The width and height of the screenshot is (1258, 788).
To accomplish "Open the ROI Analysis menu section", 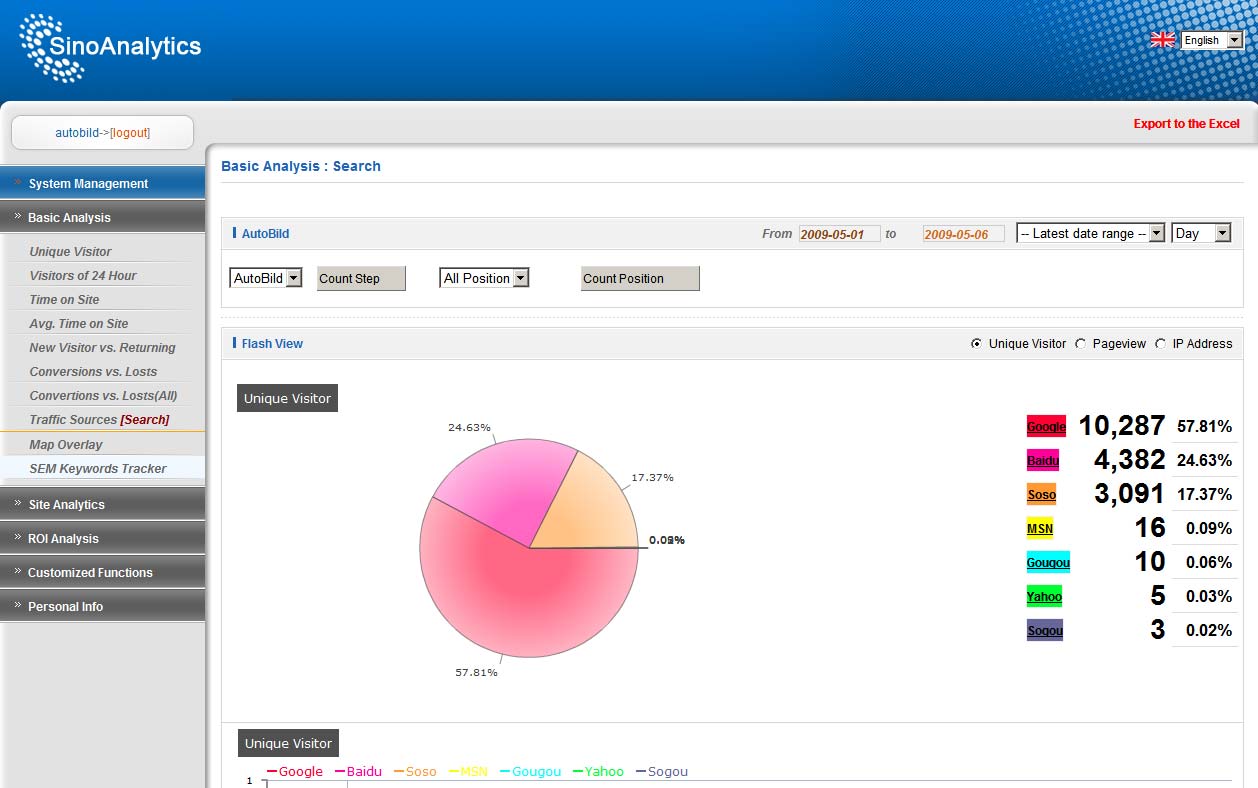I will (x=102, y=538).
